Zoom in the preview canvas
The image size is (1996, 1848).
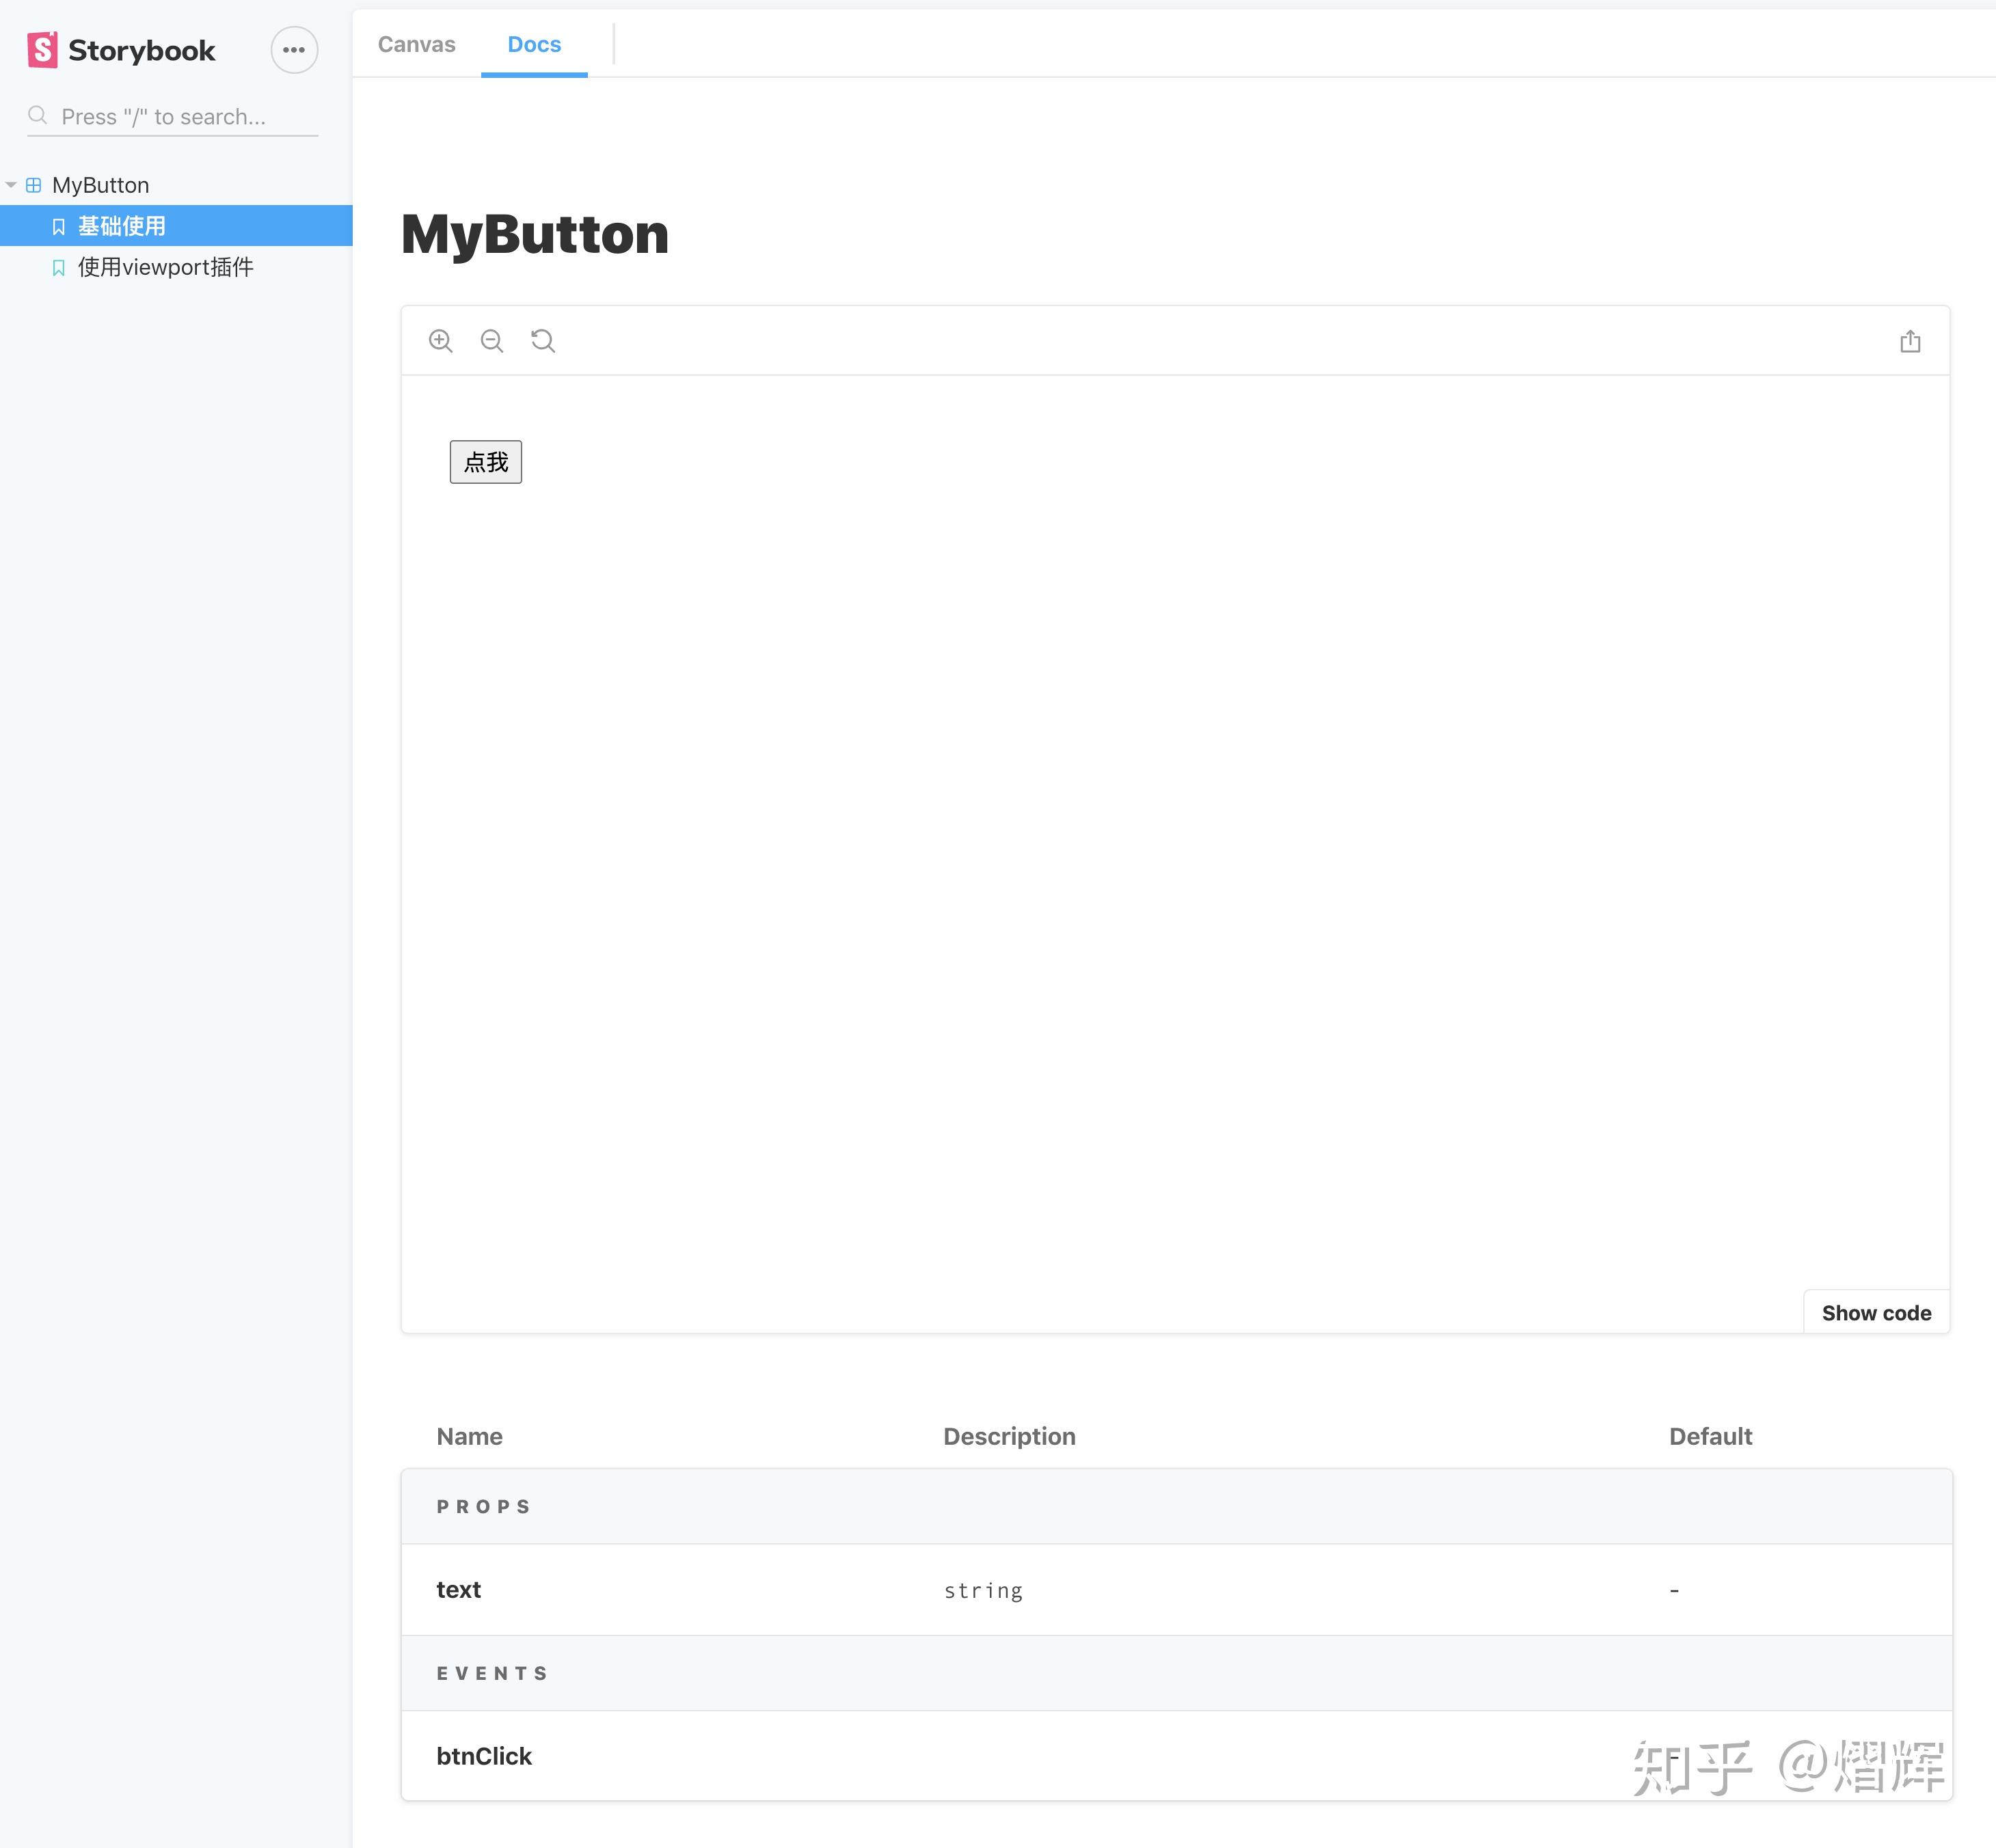pos(441,340)
